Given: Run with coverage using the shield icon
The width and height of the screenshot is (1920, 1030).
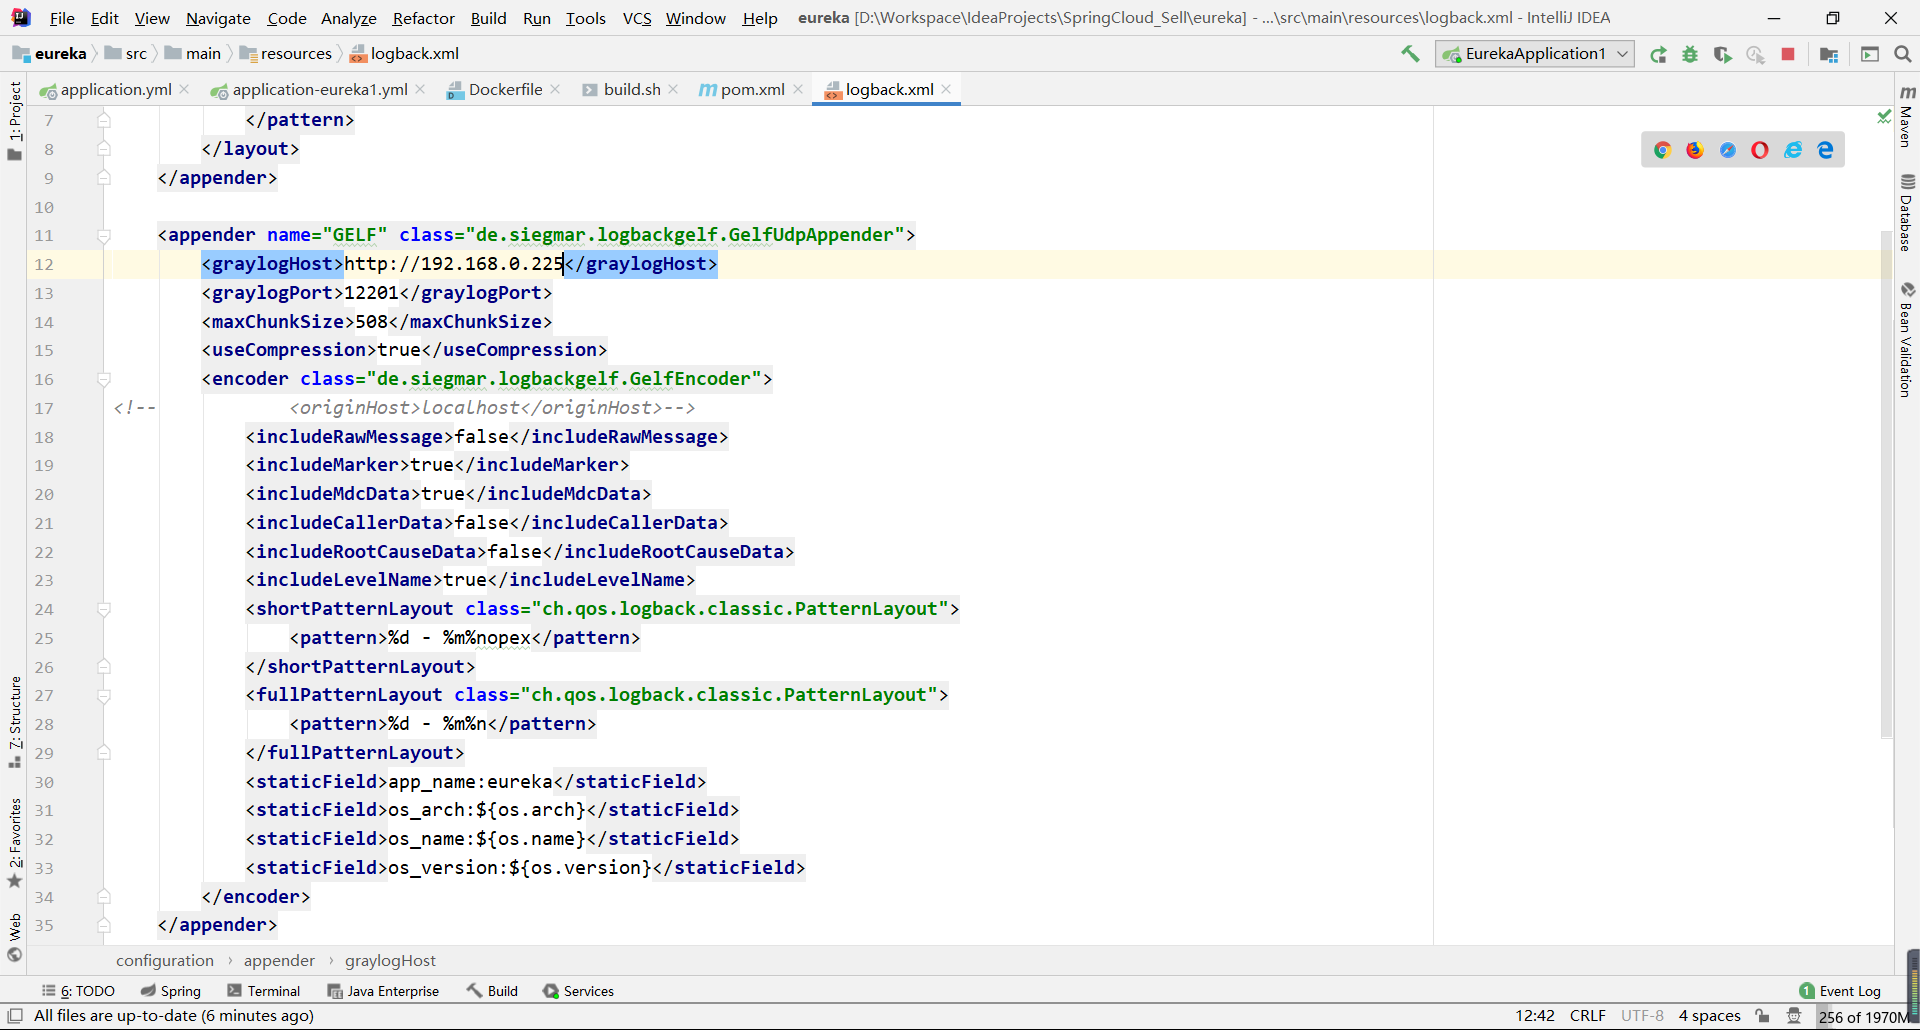Looking at the screenshot, I should coord(1722,54).
